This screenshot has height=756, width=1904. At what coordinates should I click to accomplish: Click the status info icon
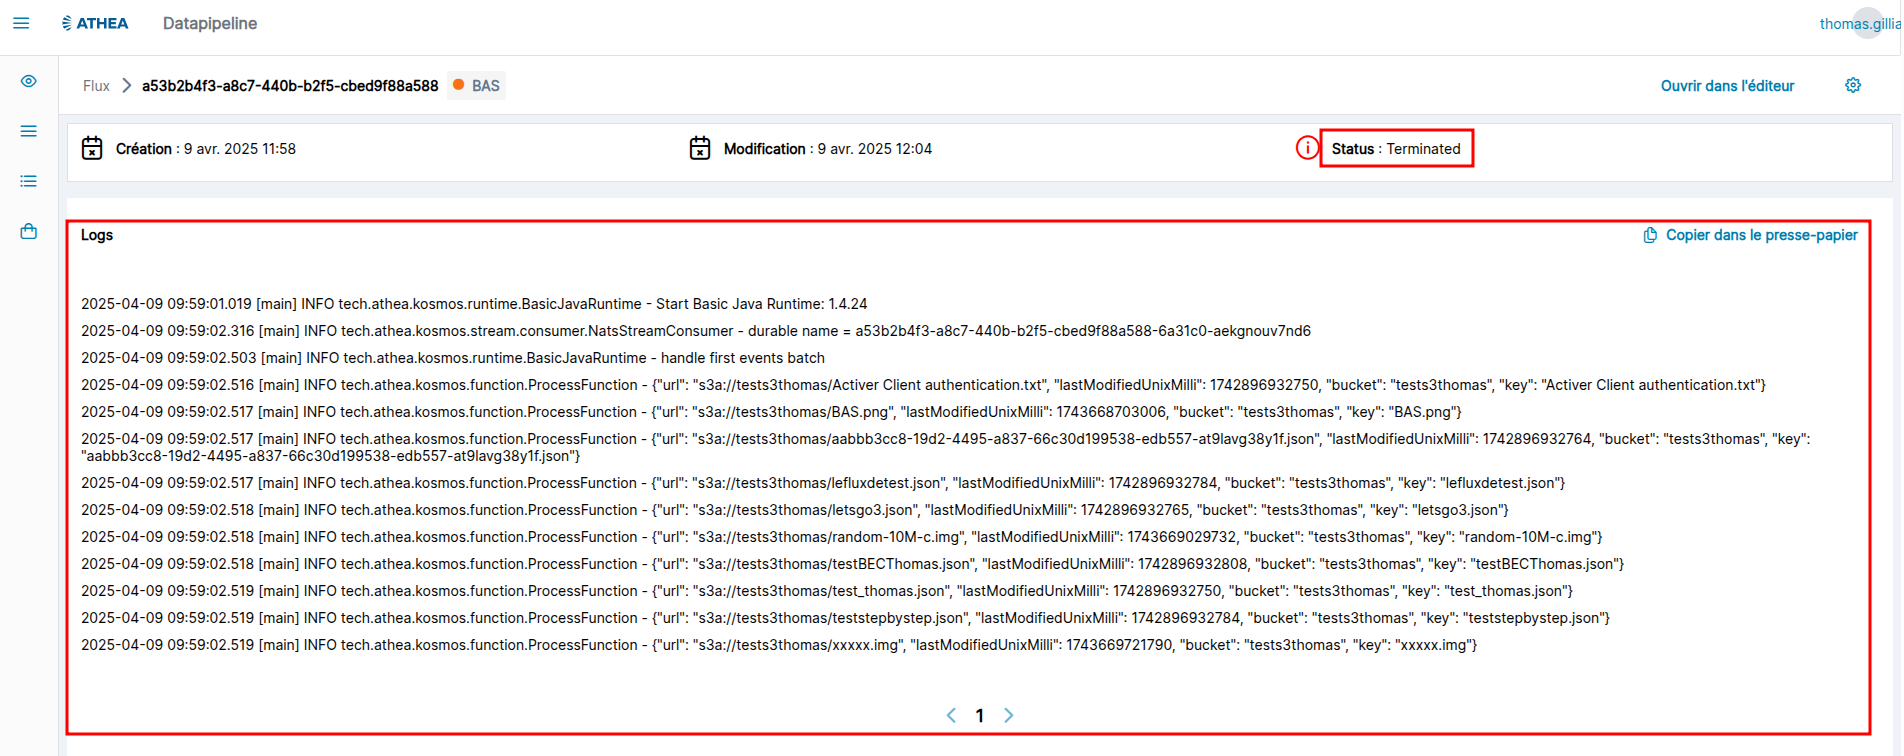coord(1306,148)
